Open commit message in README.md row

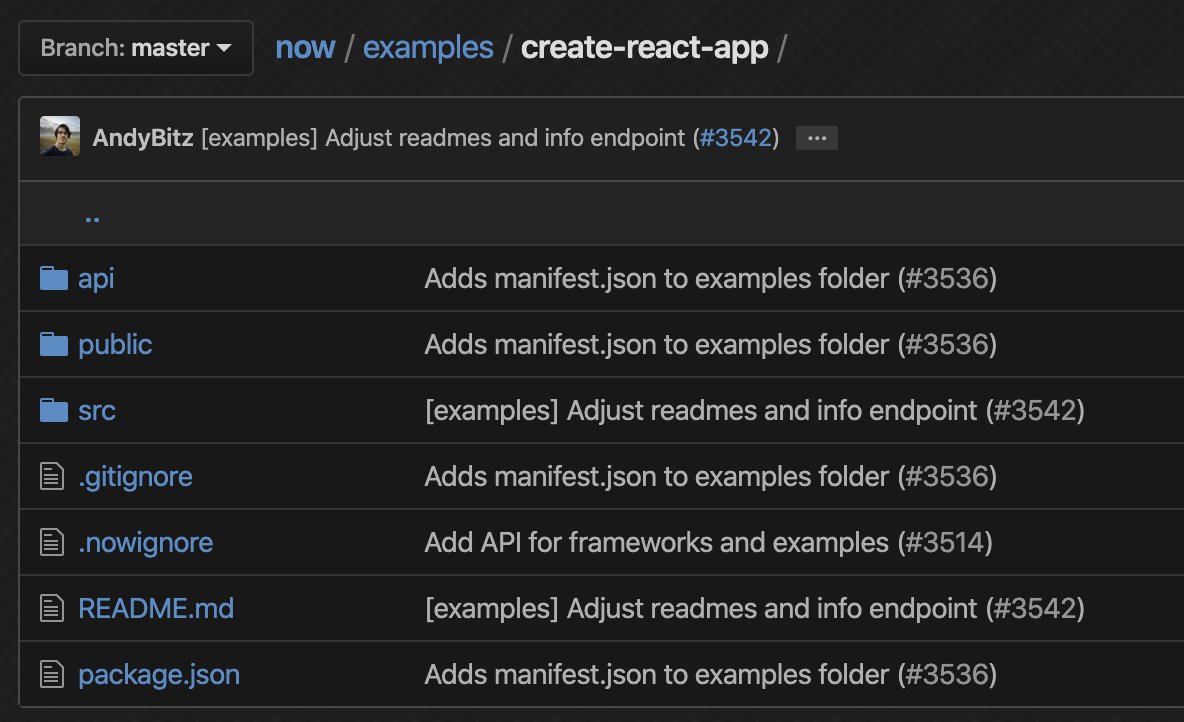[x=755, y=609]
